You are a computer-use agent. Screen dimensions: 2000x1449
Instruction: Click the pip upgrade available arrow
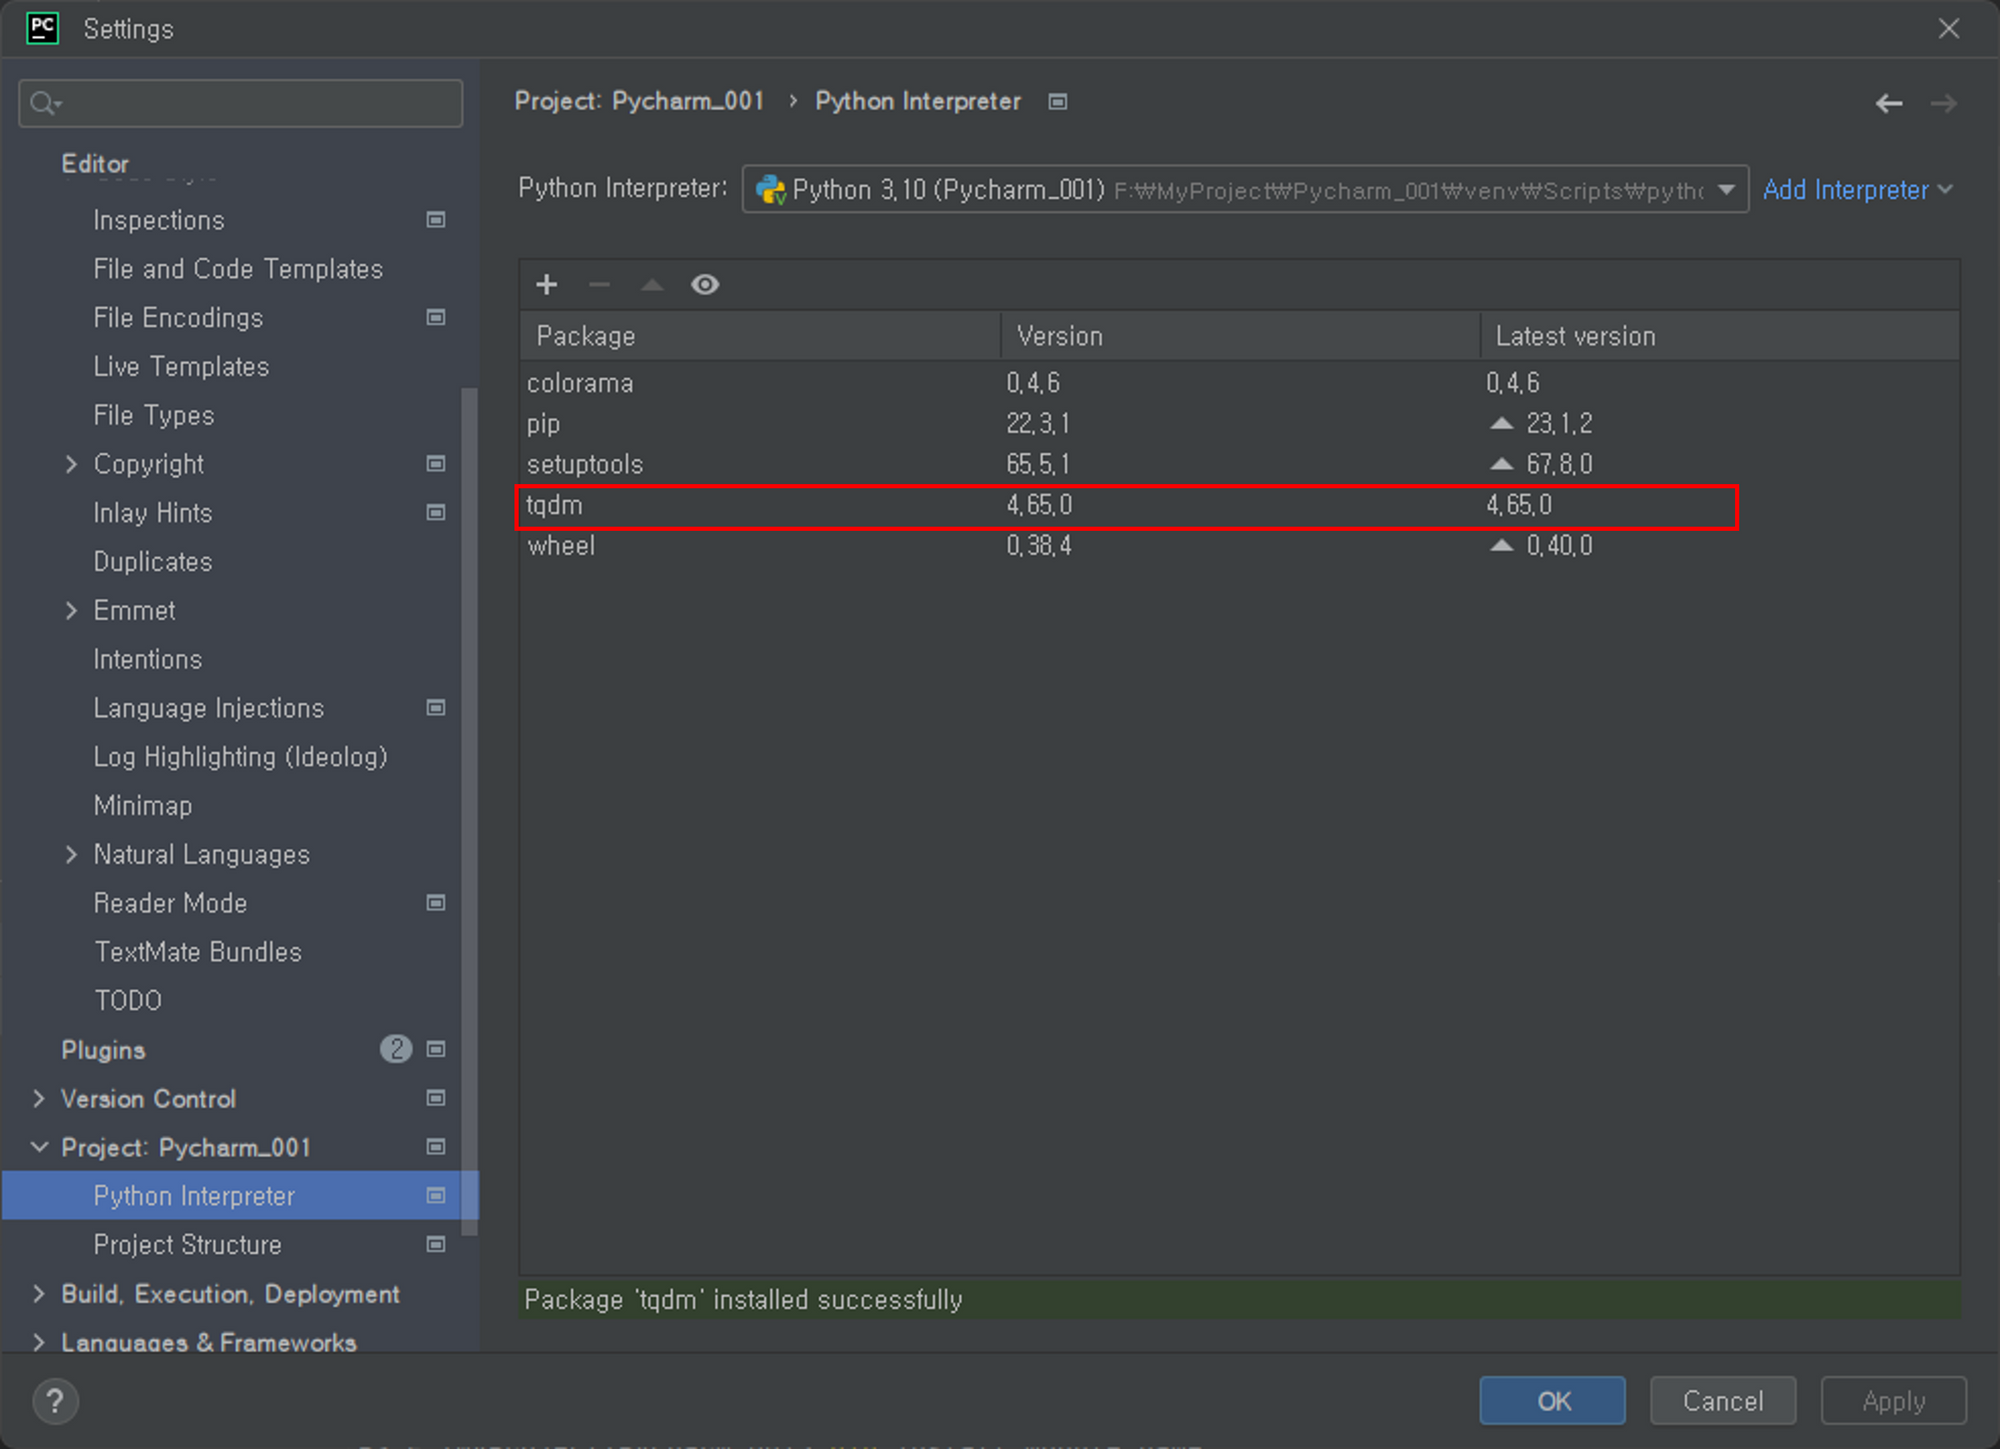pos(1501,423)
